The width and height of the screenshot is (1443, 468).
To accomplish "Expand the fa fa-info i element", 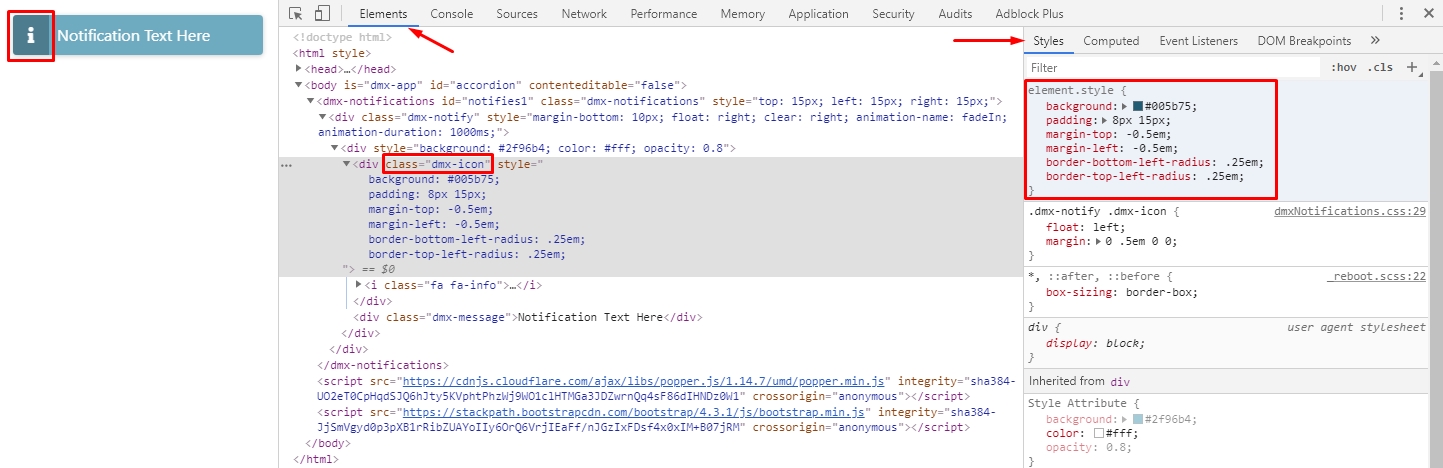I will pos(359,285).
